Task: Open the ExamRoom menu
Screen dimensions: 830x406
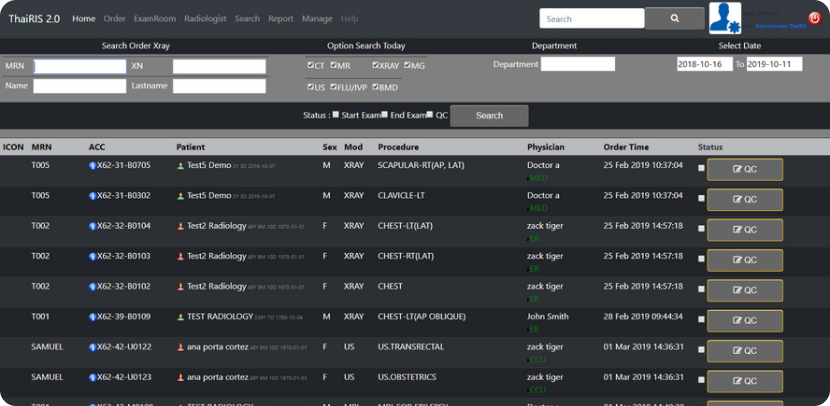Action: [153, 19]
